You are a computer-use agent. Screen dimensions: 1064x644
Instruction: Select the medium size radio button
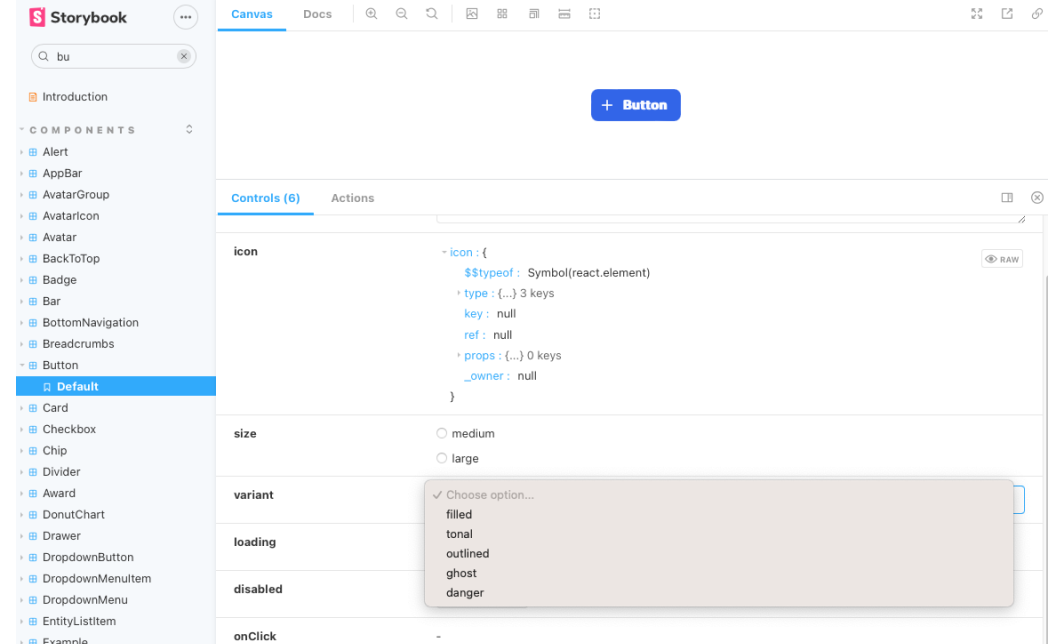coord(442,434)
